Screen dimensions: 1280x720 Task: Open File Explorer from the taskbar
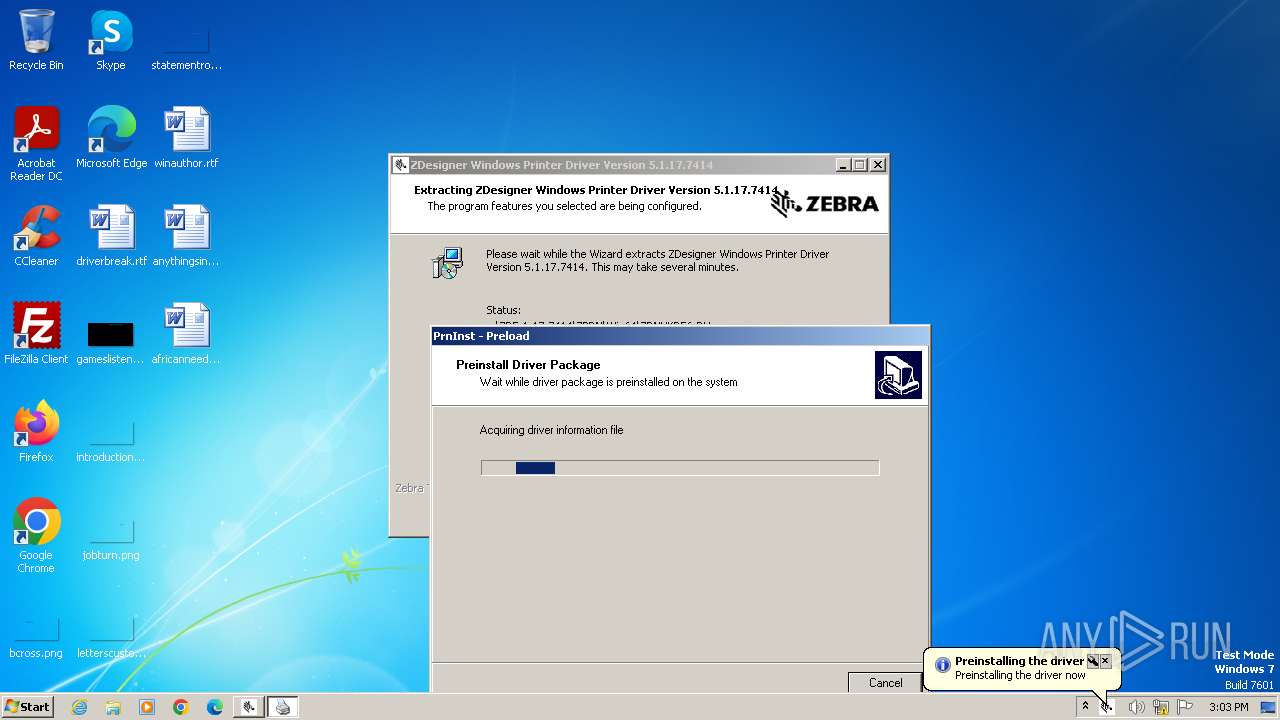tap(113, 707)
